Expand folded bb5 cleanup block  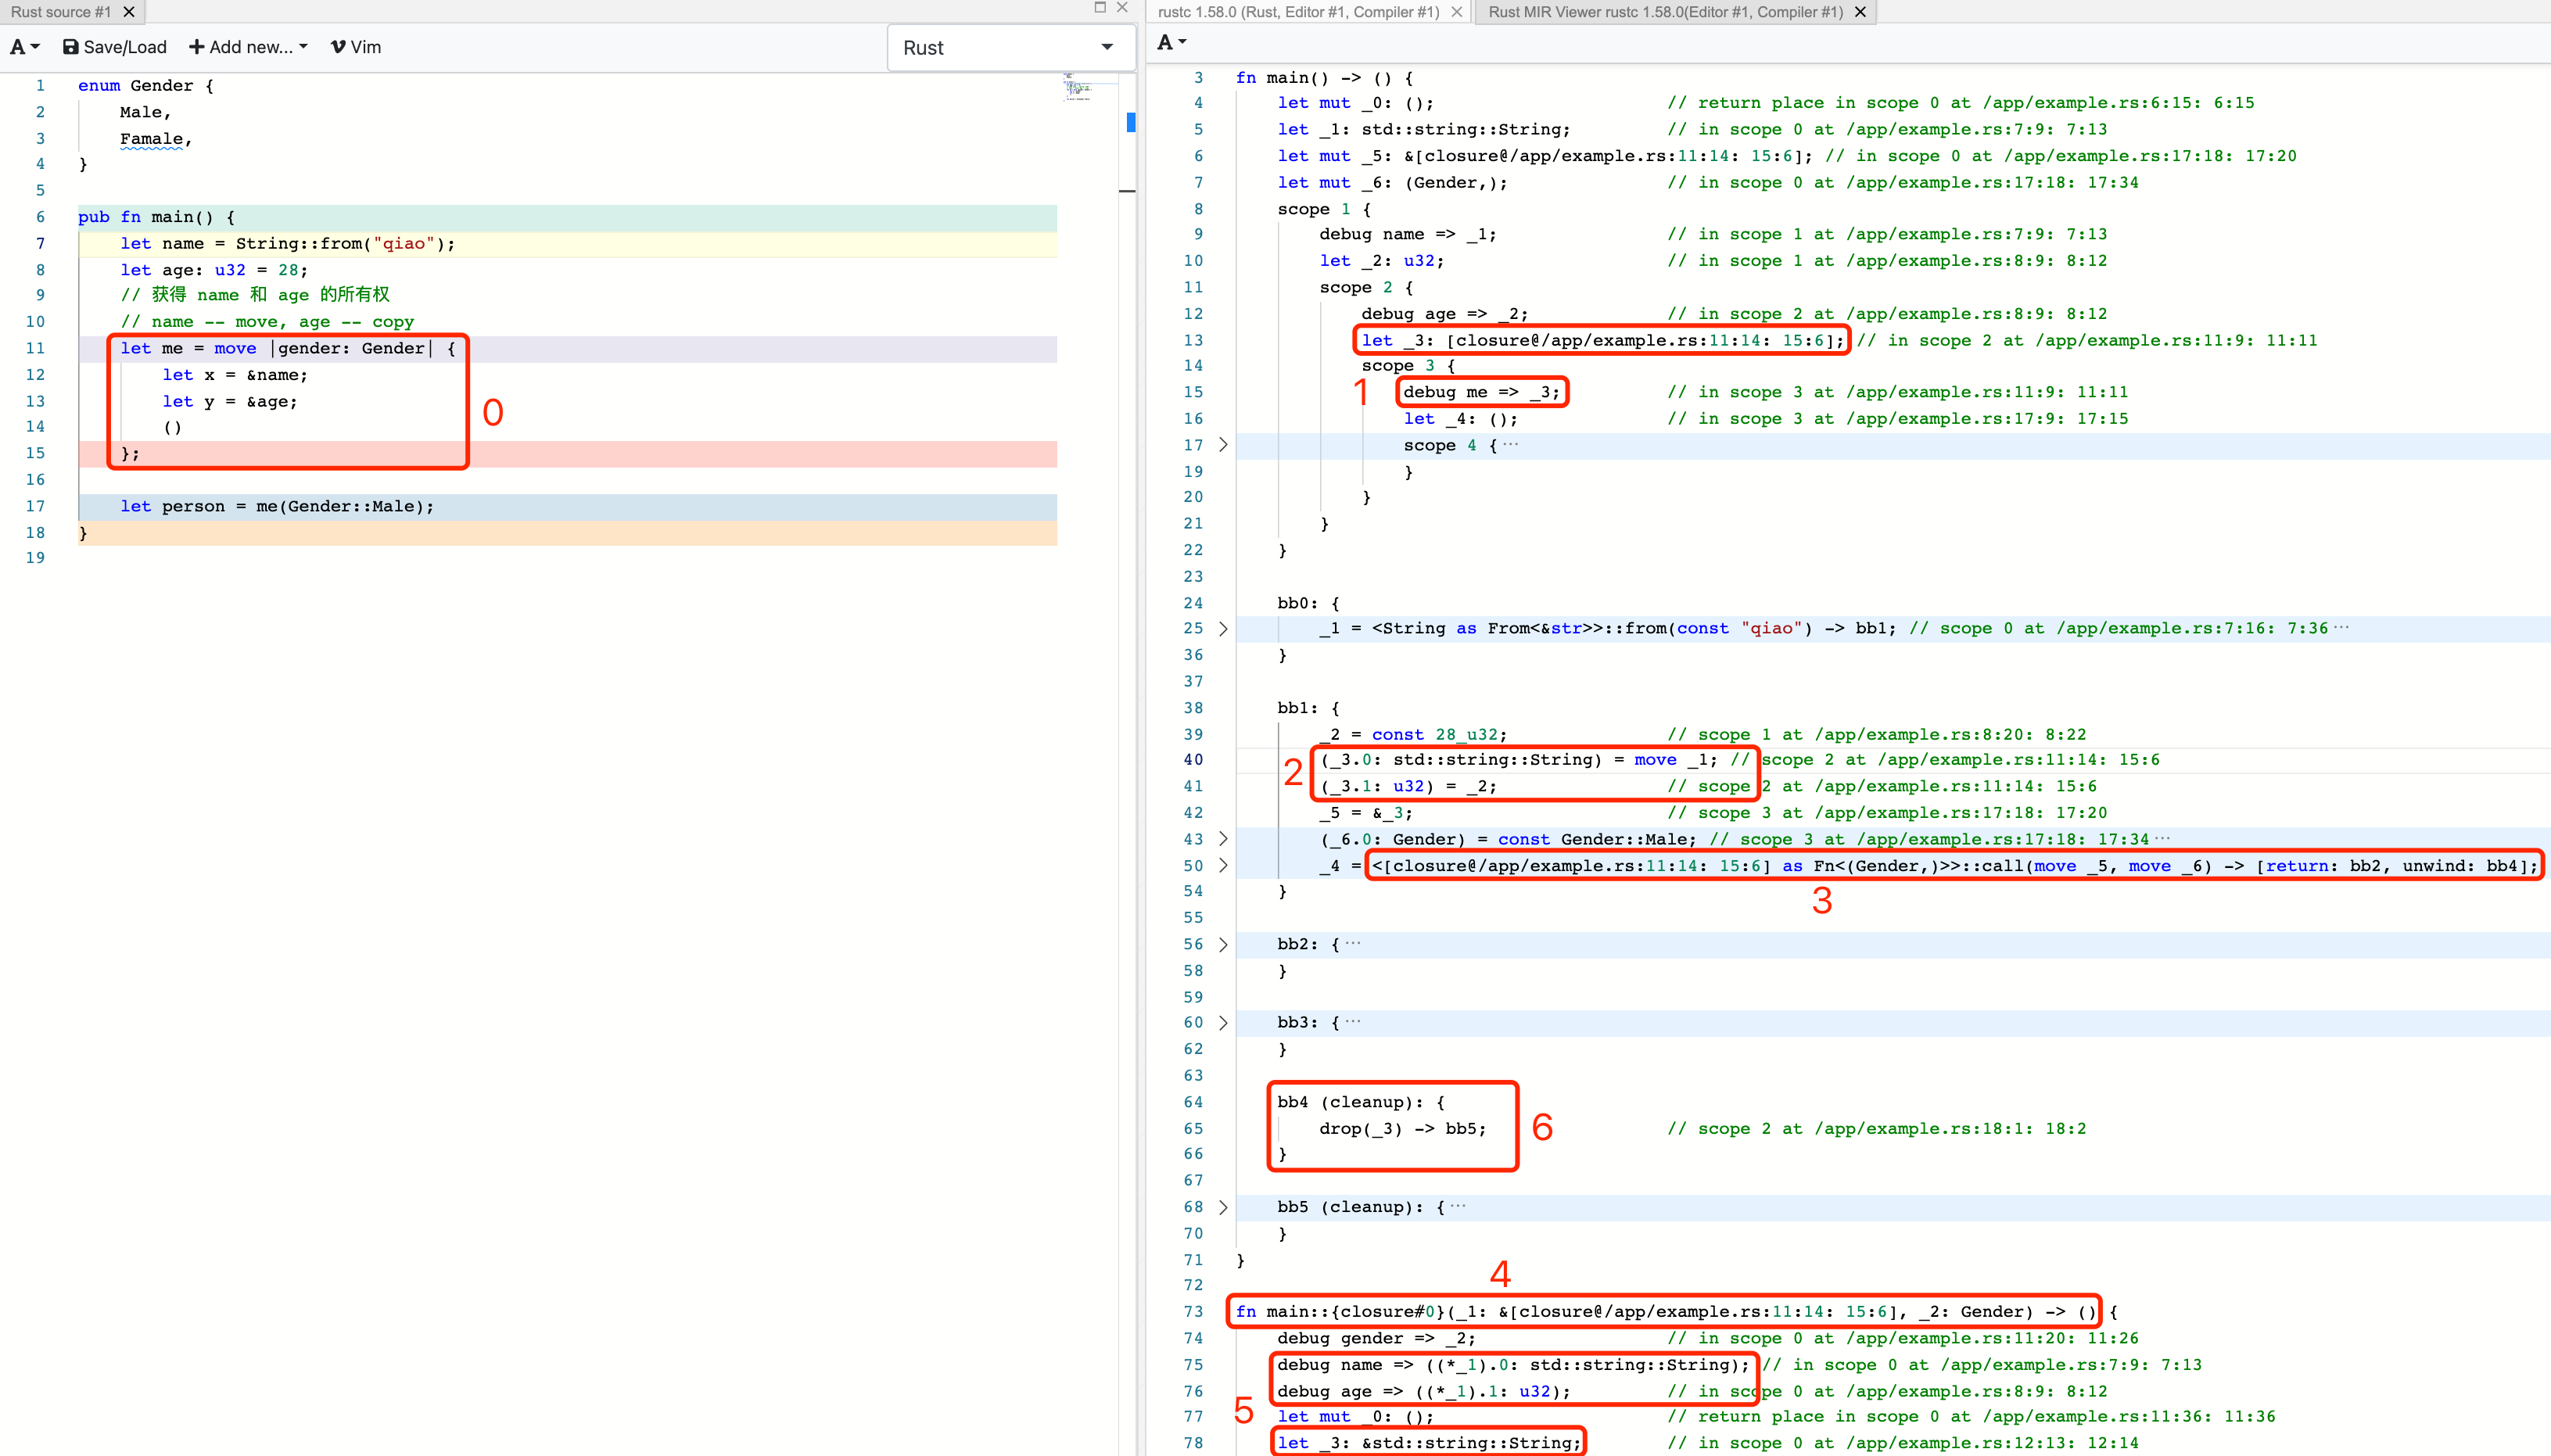(x=1223, y=1207)
